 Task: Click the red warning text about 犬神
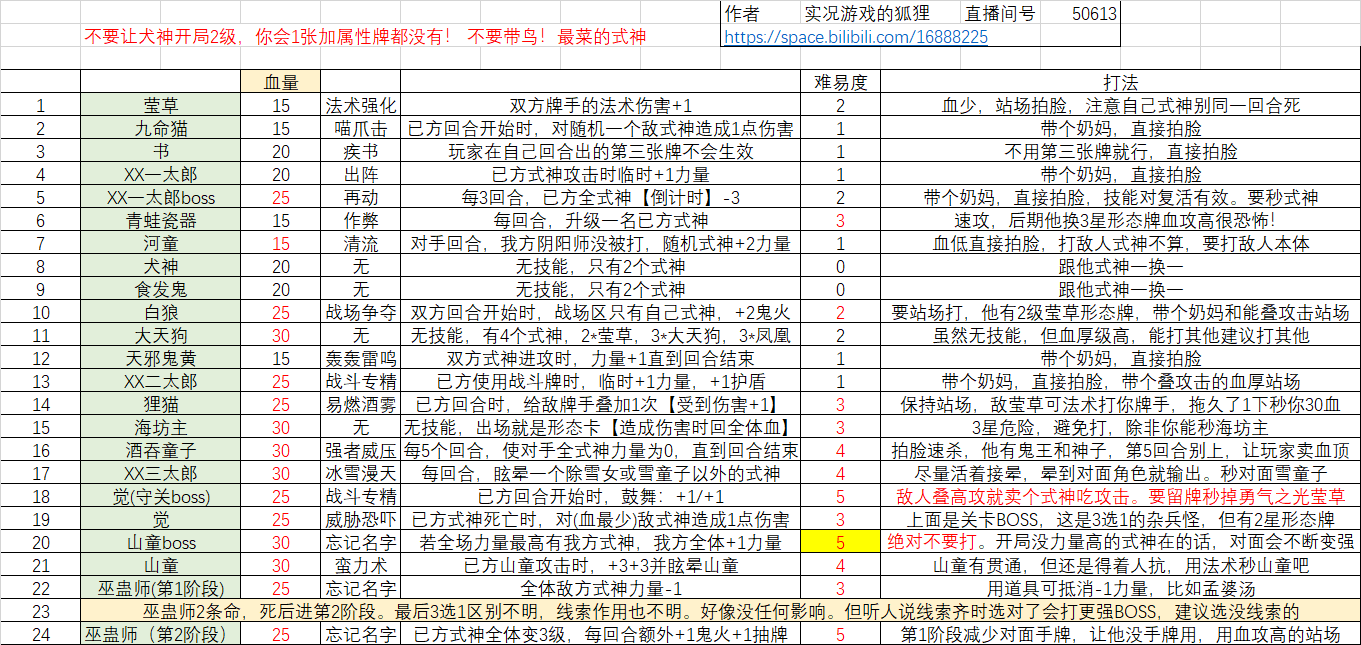tap(366, 38)
